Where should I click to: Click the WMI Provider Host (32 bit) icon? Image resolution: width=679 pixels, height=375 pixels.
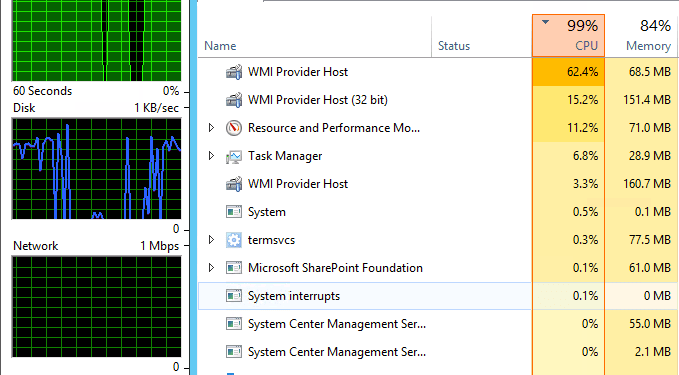[x=234, y=100]
